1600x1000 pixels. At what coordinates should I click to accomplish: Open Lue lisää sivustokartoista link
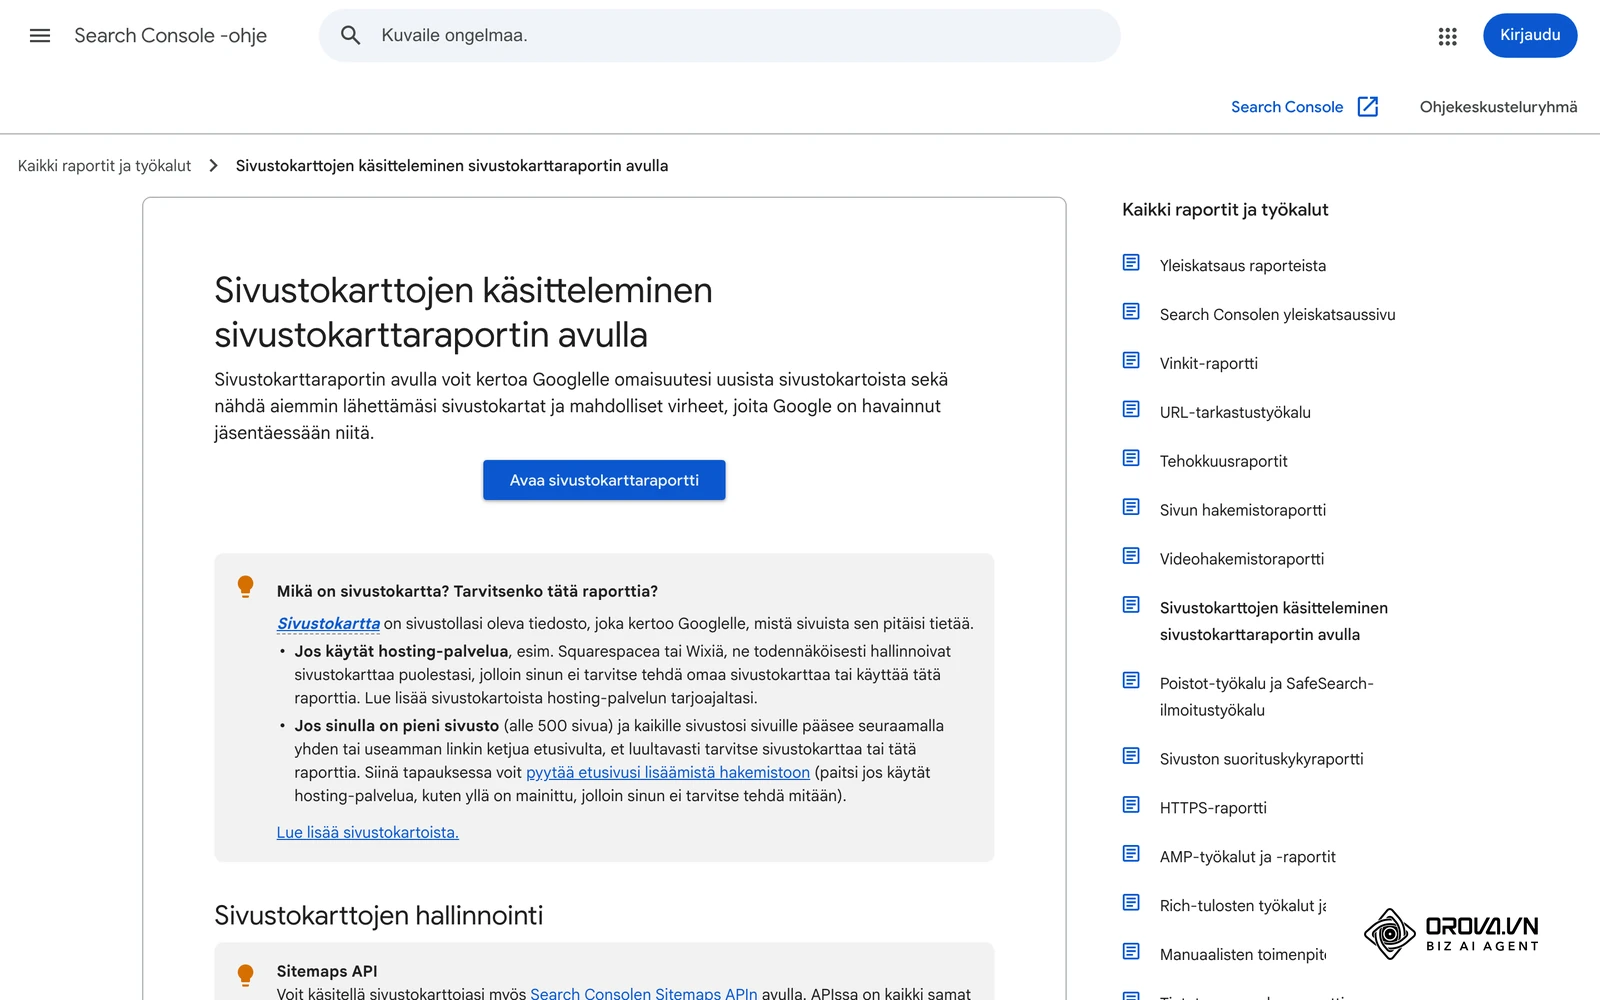tap(368, 833)
